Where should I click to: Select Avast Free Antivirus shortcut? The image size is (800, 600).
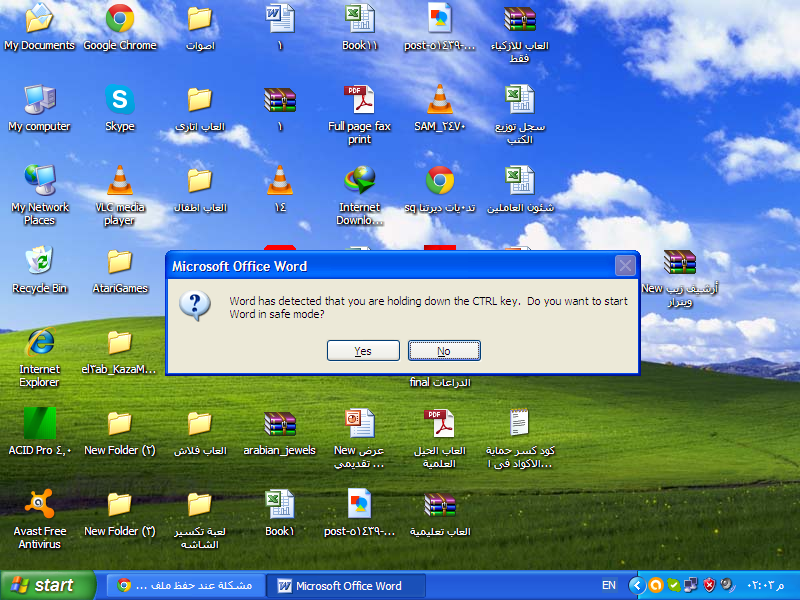39,519
